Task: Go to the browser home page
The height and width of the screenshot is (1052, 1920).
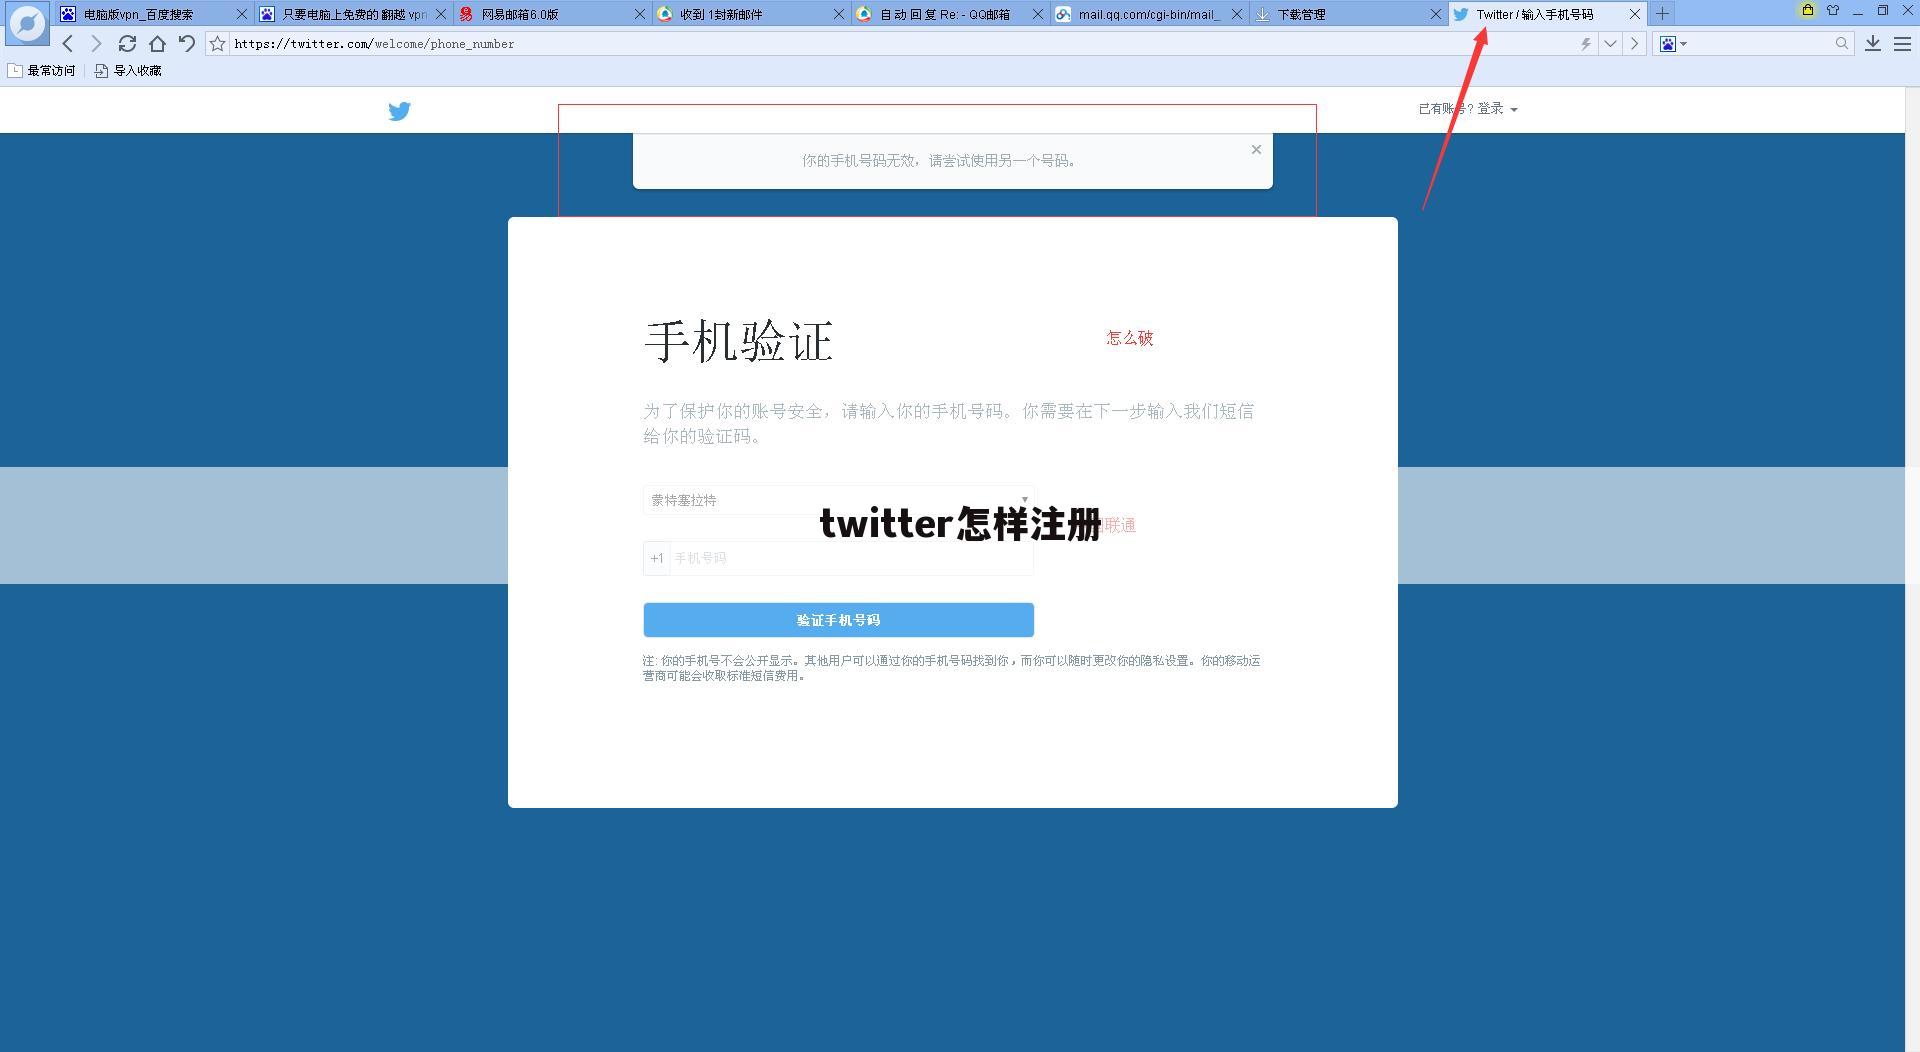Action: click(x=157, y=44)
